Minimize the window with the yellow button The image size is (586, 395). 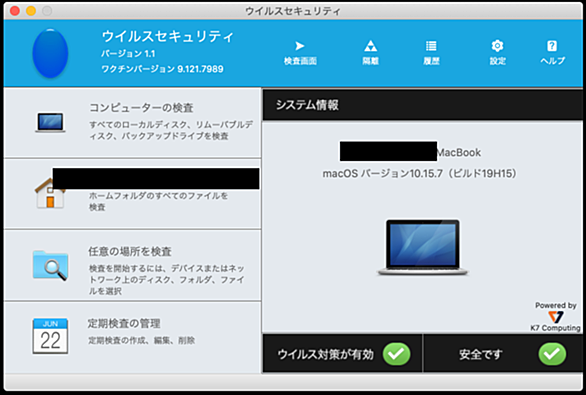point(31,11)
